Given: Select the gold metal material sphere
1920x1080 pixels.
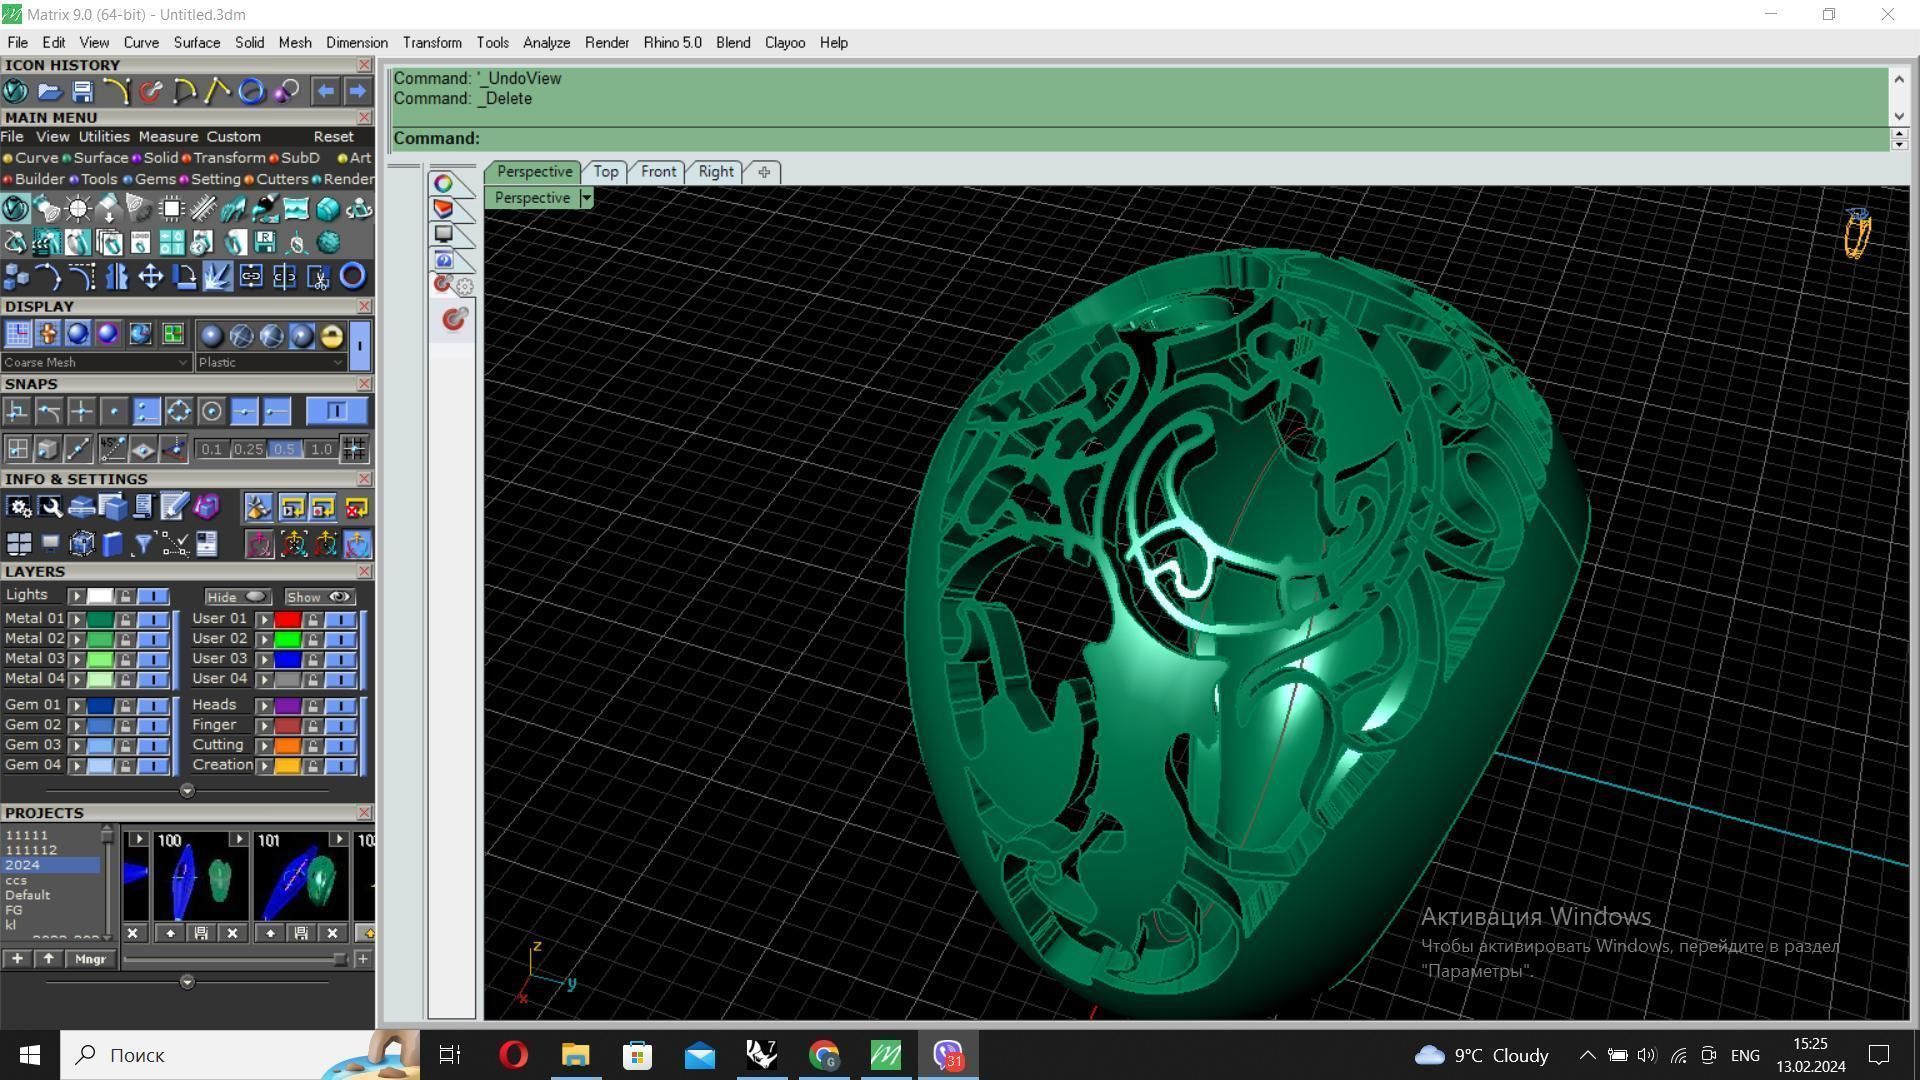Looking at the screenshot, I should pyautogui.click(x=331, y=335).
